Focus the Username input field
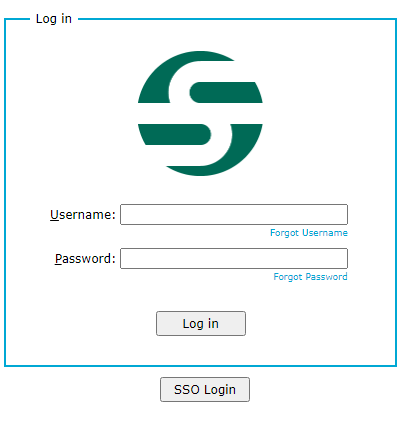The image size is (405, 425). (x=234, y=214)
